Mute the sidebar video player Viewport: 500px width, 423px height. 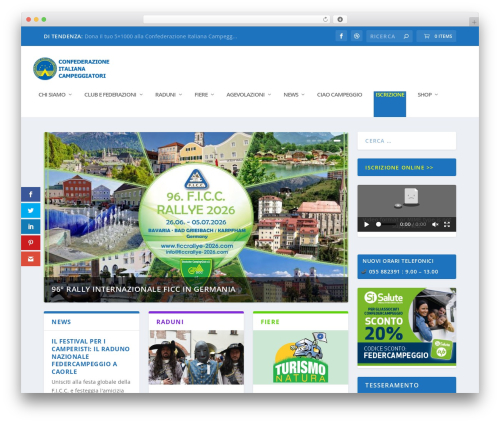[x=435, y=224]
